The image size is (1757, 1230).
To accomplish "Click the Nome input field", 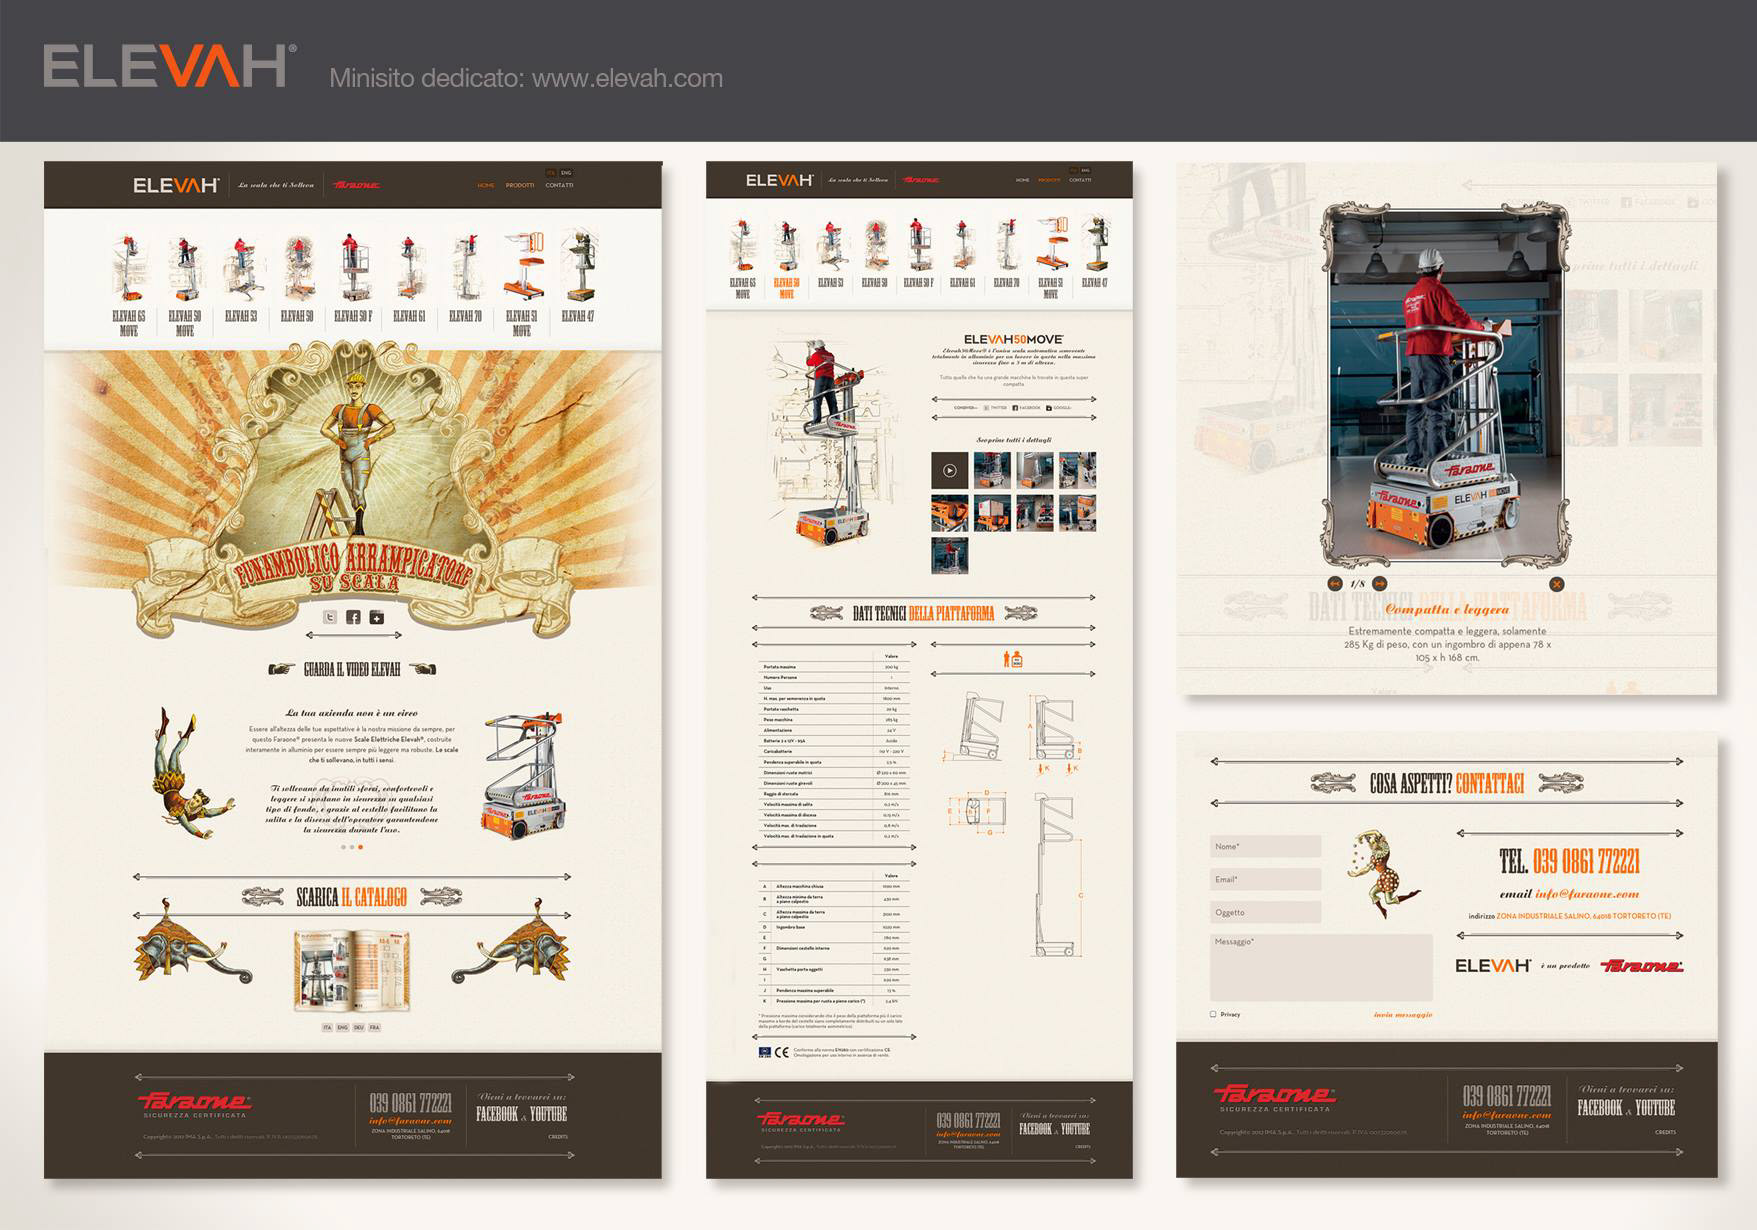I will [x=1265, y=846].
